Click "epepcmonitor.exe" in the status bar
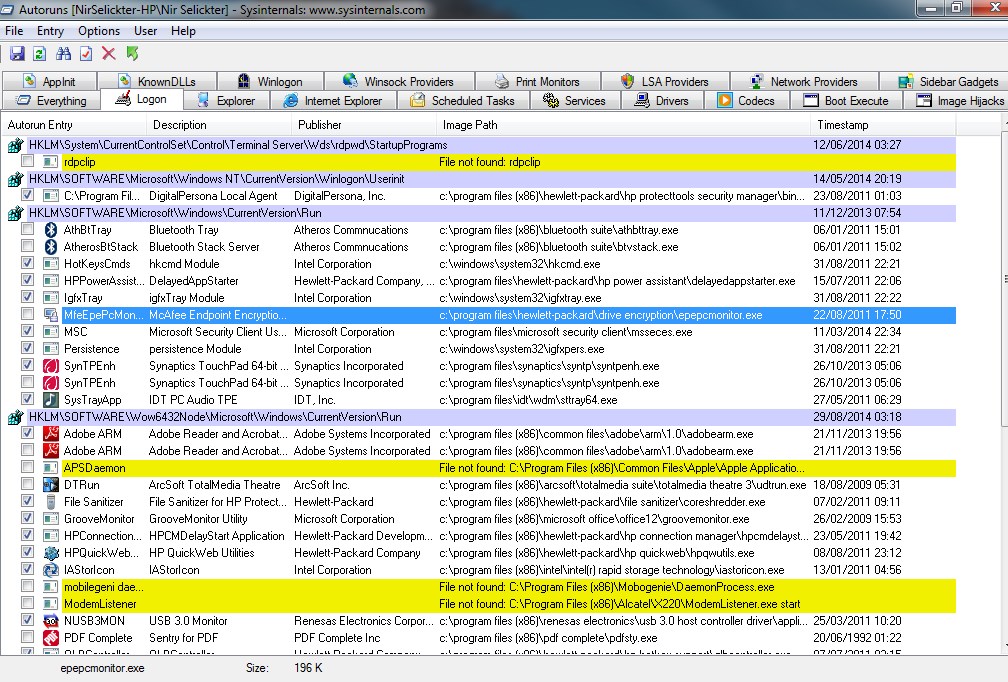The width and height of the screenshot is (1008, 682). coord(102,669)
